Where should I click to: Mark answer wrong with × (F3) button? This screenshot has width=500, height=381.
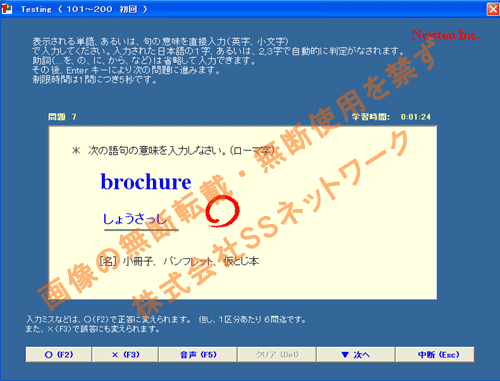125,354
